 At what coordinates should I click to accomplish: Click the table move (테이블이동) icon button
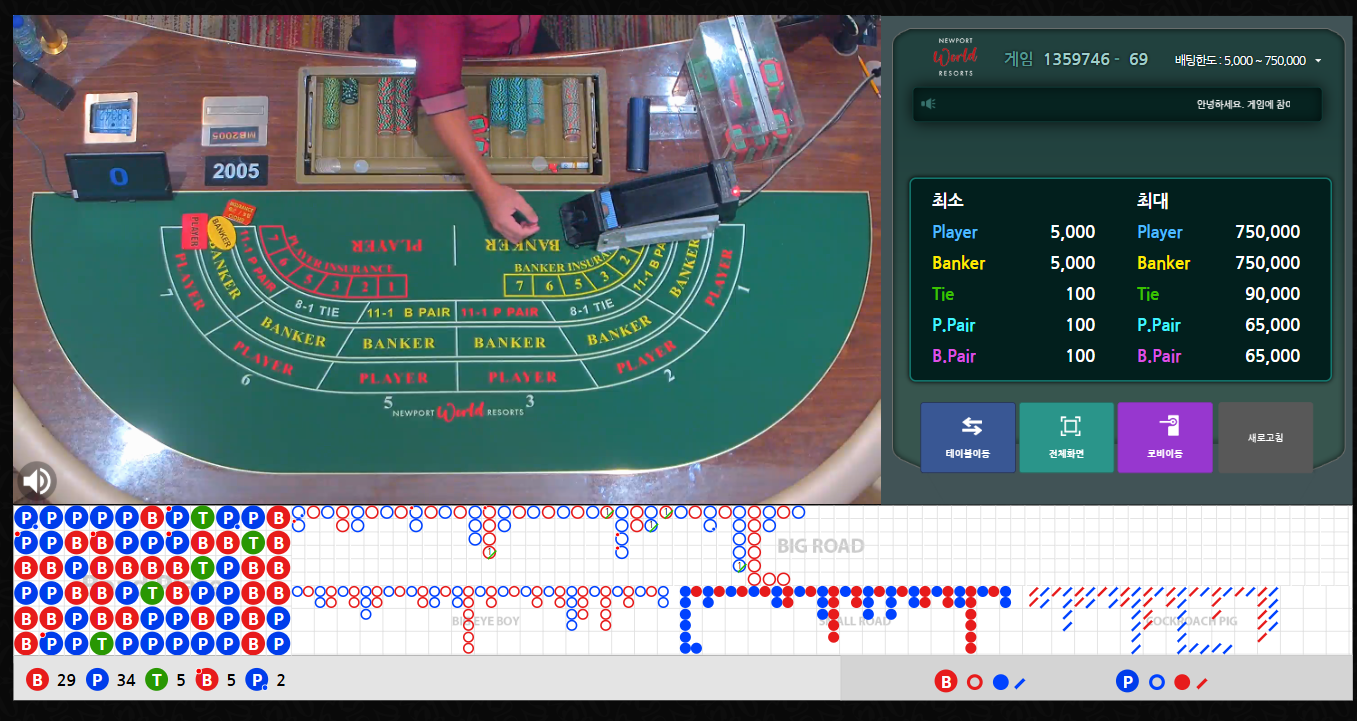click(967, 437)
